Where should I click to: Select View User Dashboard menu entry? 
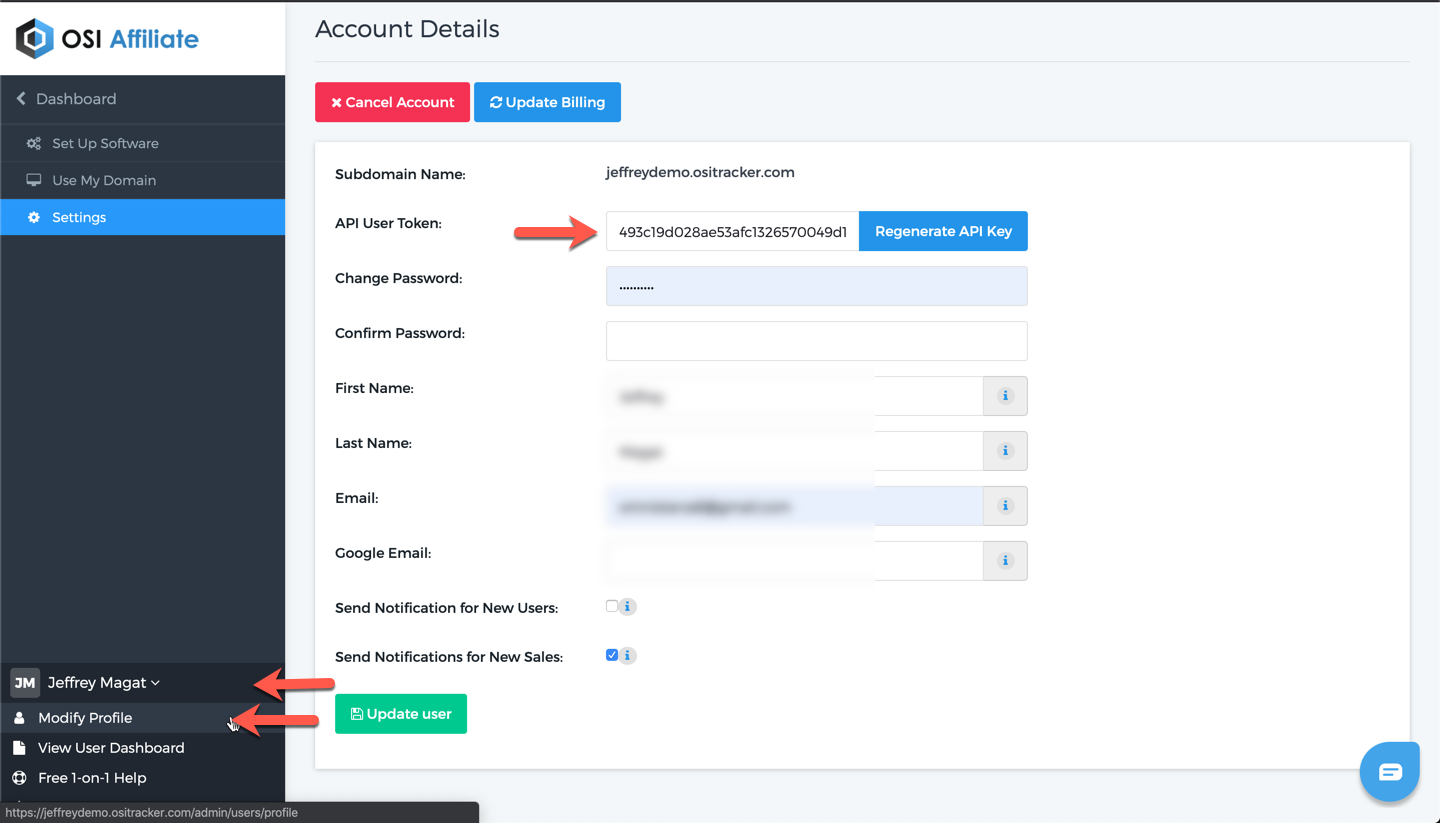pos(110,747)
